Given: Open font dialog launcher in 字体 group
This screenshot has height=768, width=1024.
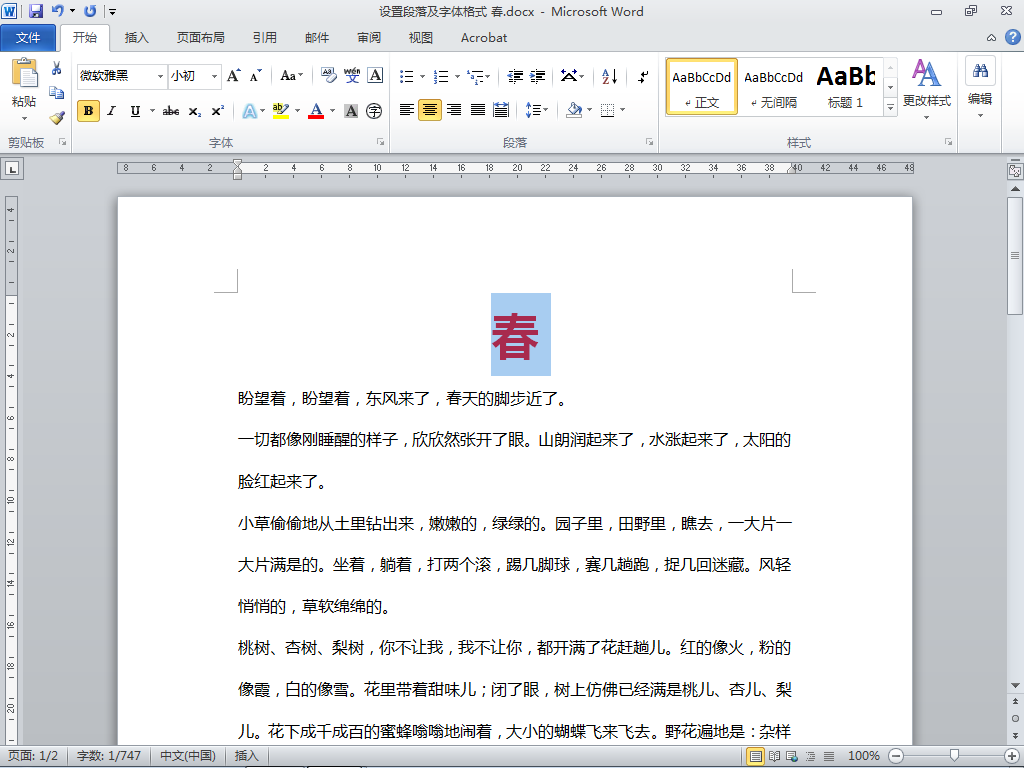Looking at the screenshot, I should 380,142.
